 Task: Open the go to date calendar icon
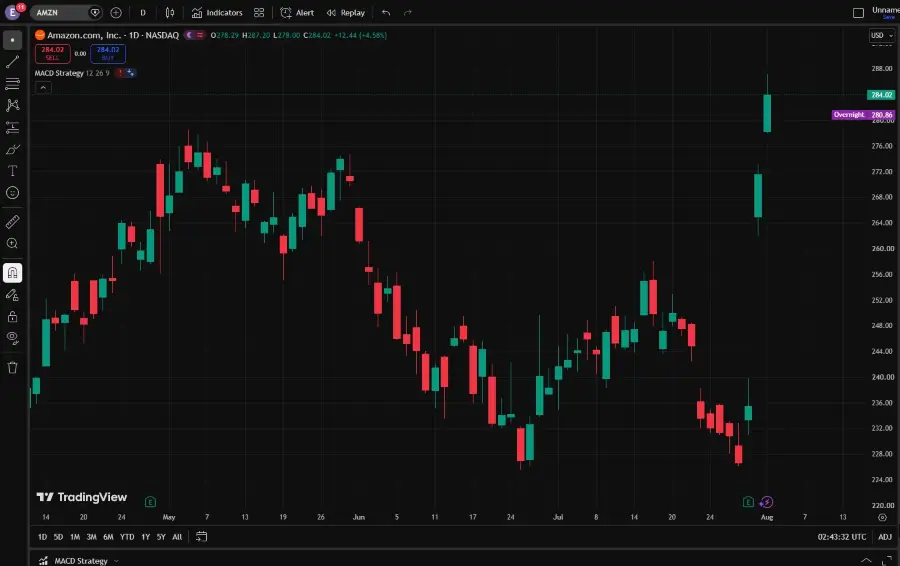[201, 537]
